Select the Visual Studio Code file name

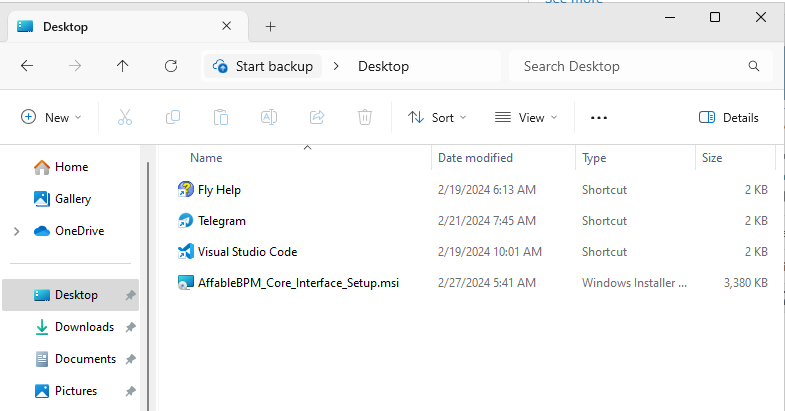247,252
